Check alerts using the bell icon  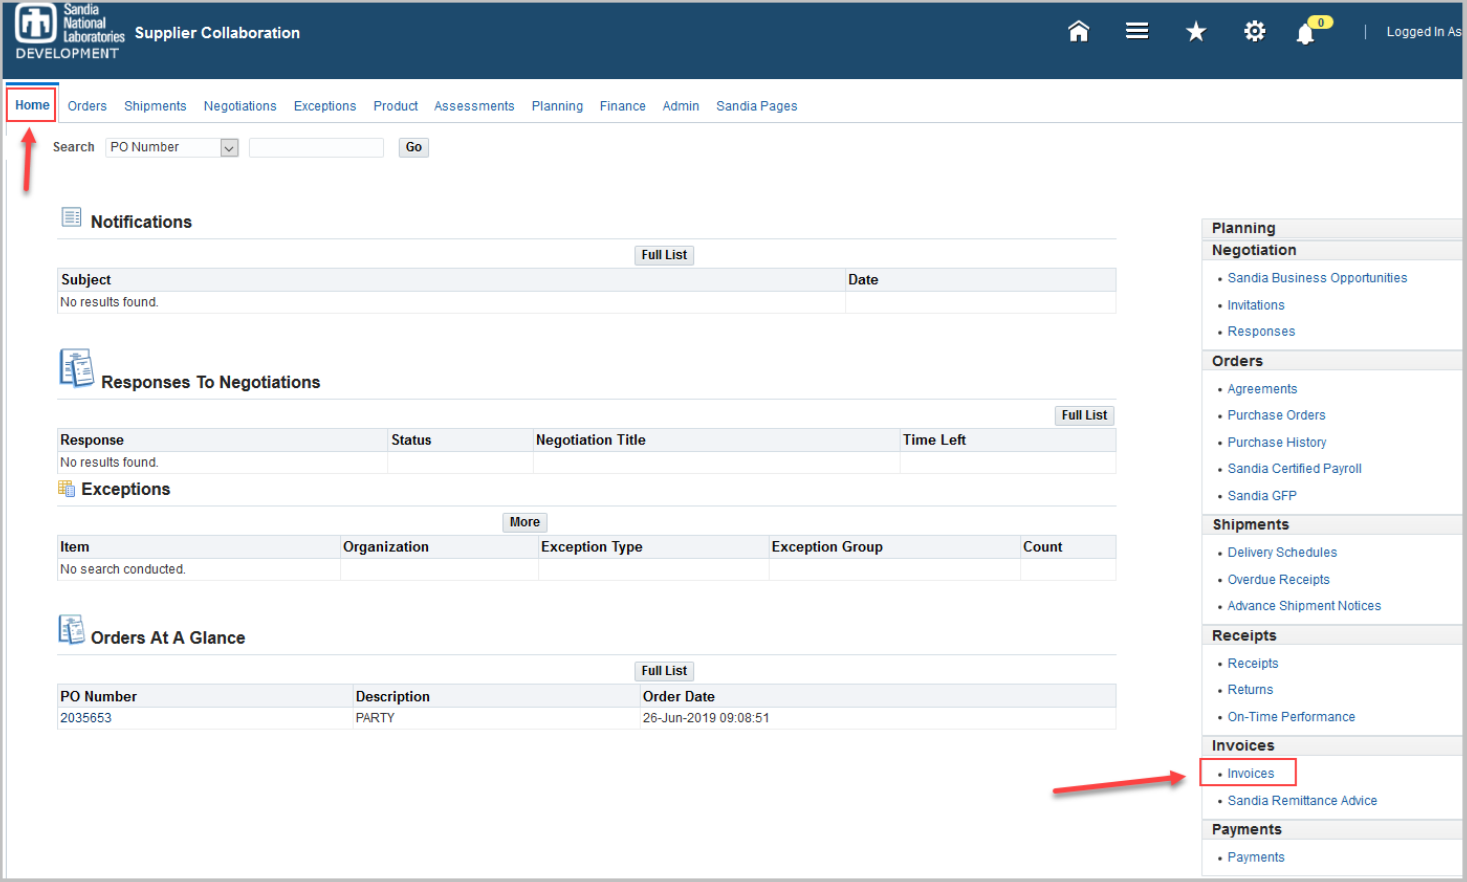coord(1305,33)
